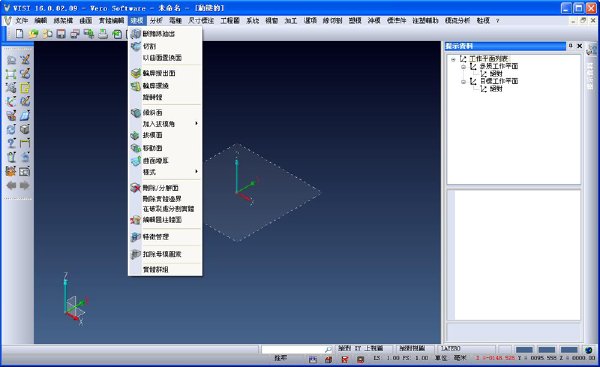The height and width of the screenshot is (367, 600).
Task: Collapse the 系統工作平面 tree node
Action: [x=463, y=67]
